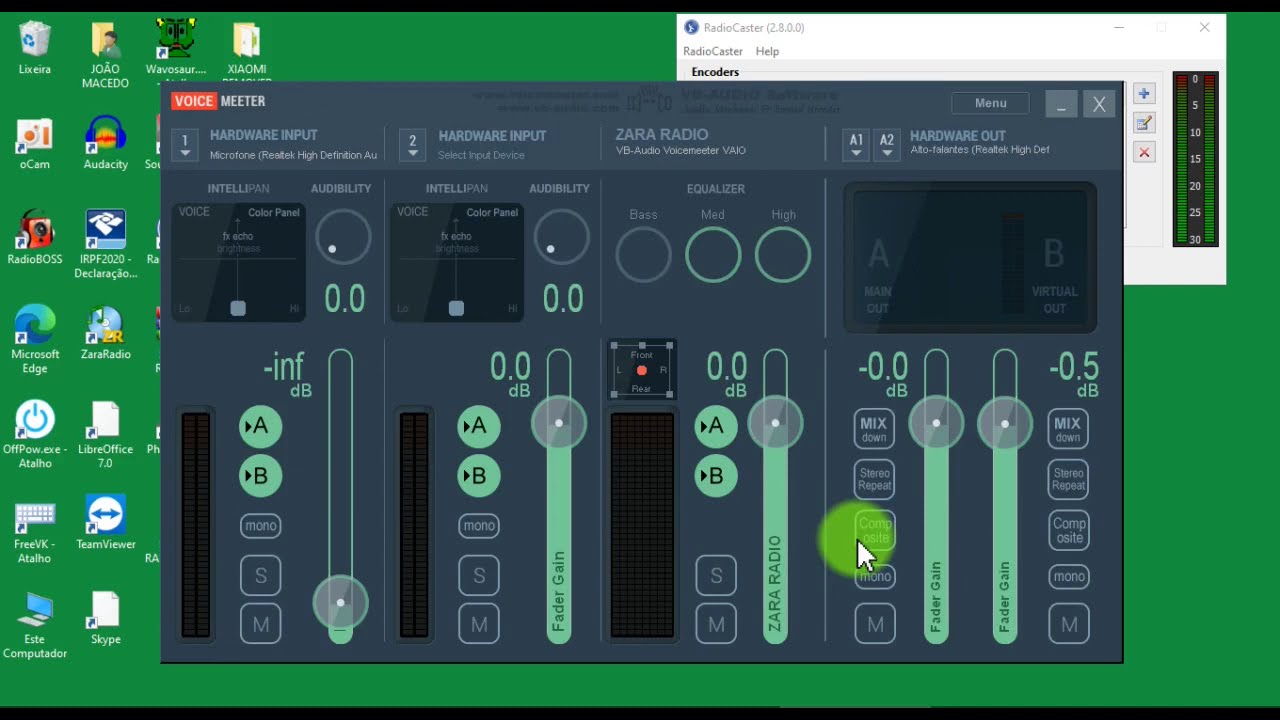
Task: Click the Fader Gain knob for -0.5 dB bus
Action: tap(1005, 423)
